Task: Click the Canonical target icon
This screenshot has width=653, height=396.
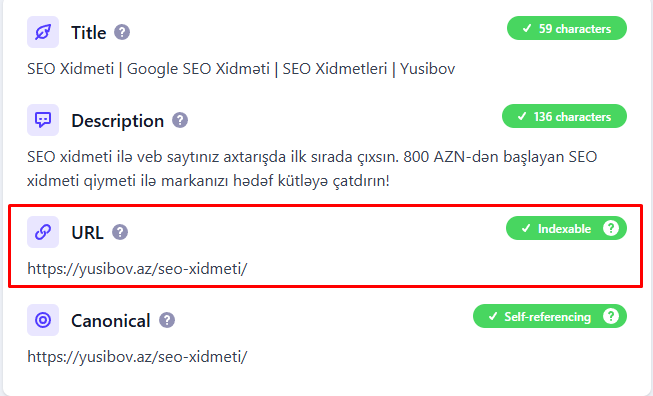Action: click(x=43, y=320)
